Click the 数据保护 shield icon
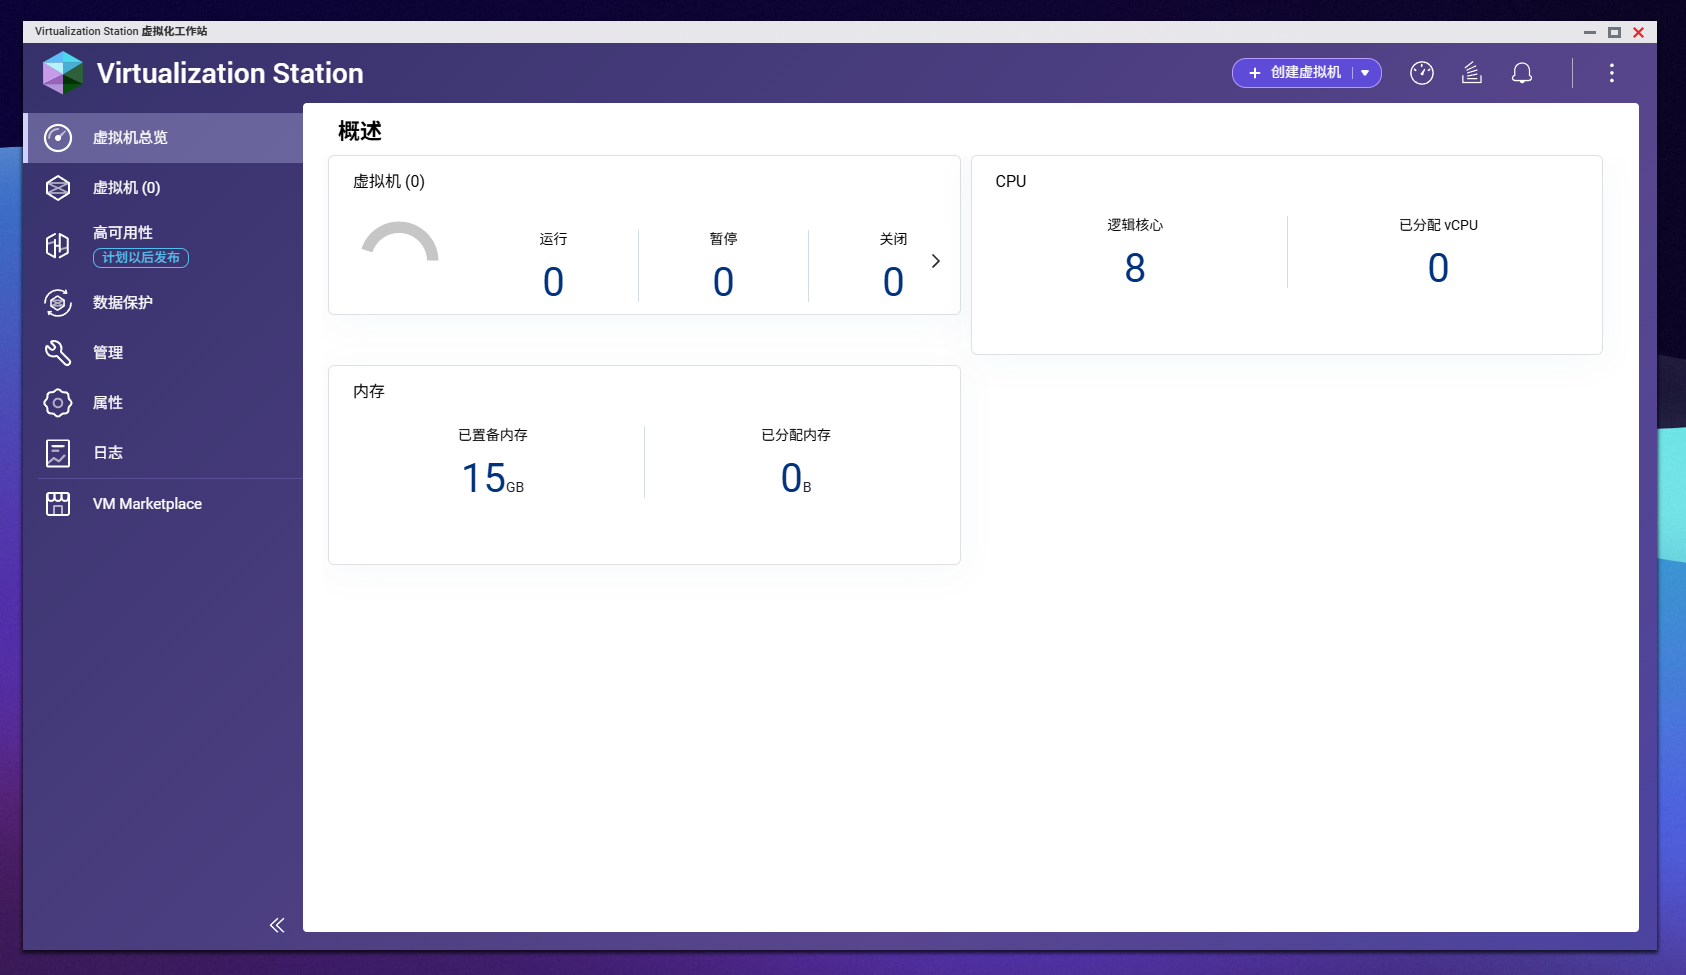This screenshot has height=975, width=1686. [58, 302]
